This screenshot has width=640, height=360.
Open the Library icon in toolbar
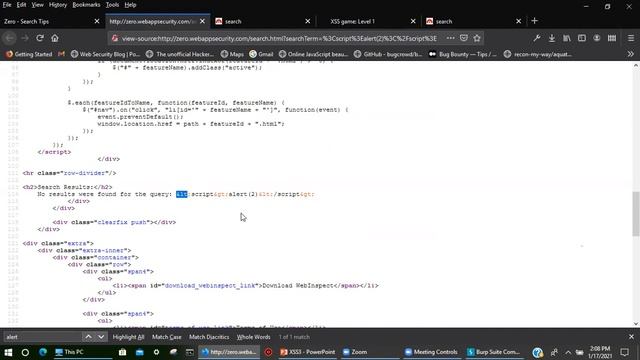click(x=567, y=38)
